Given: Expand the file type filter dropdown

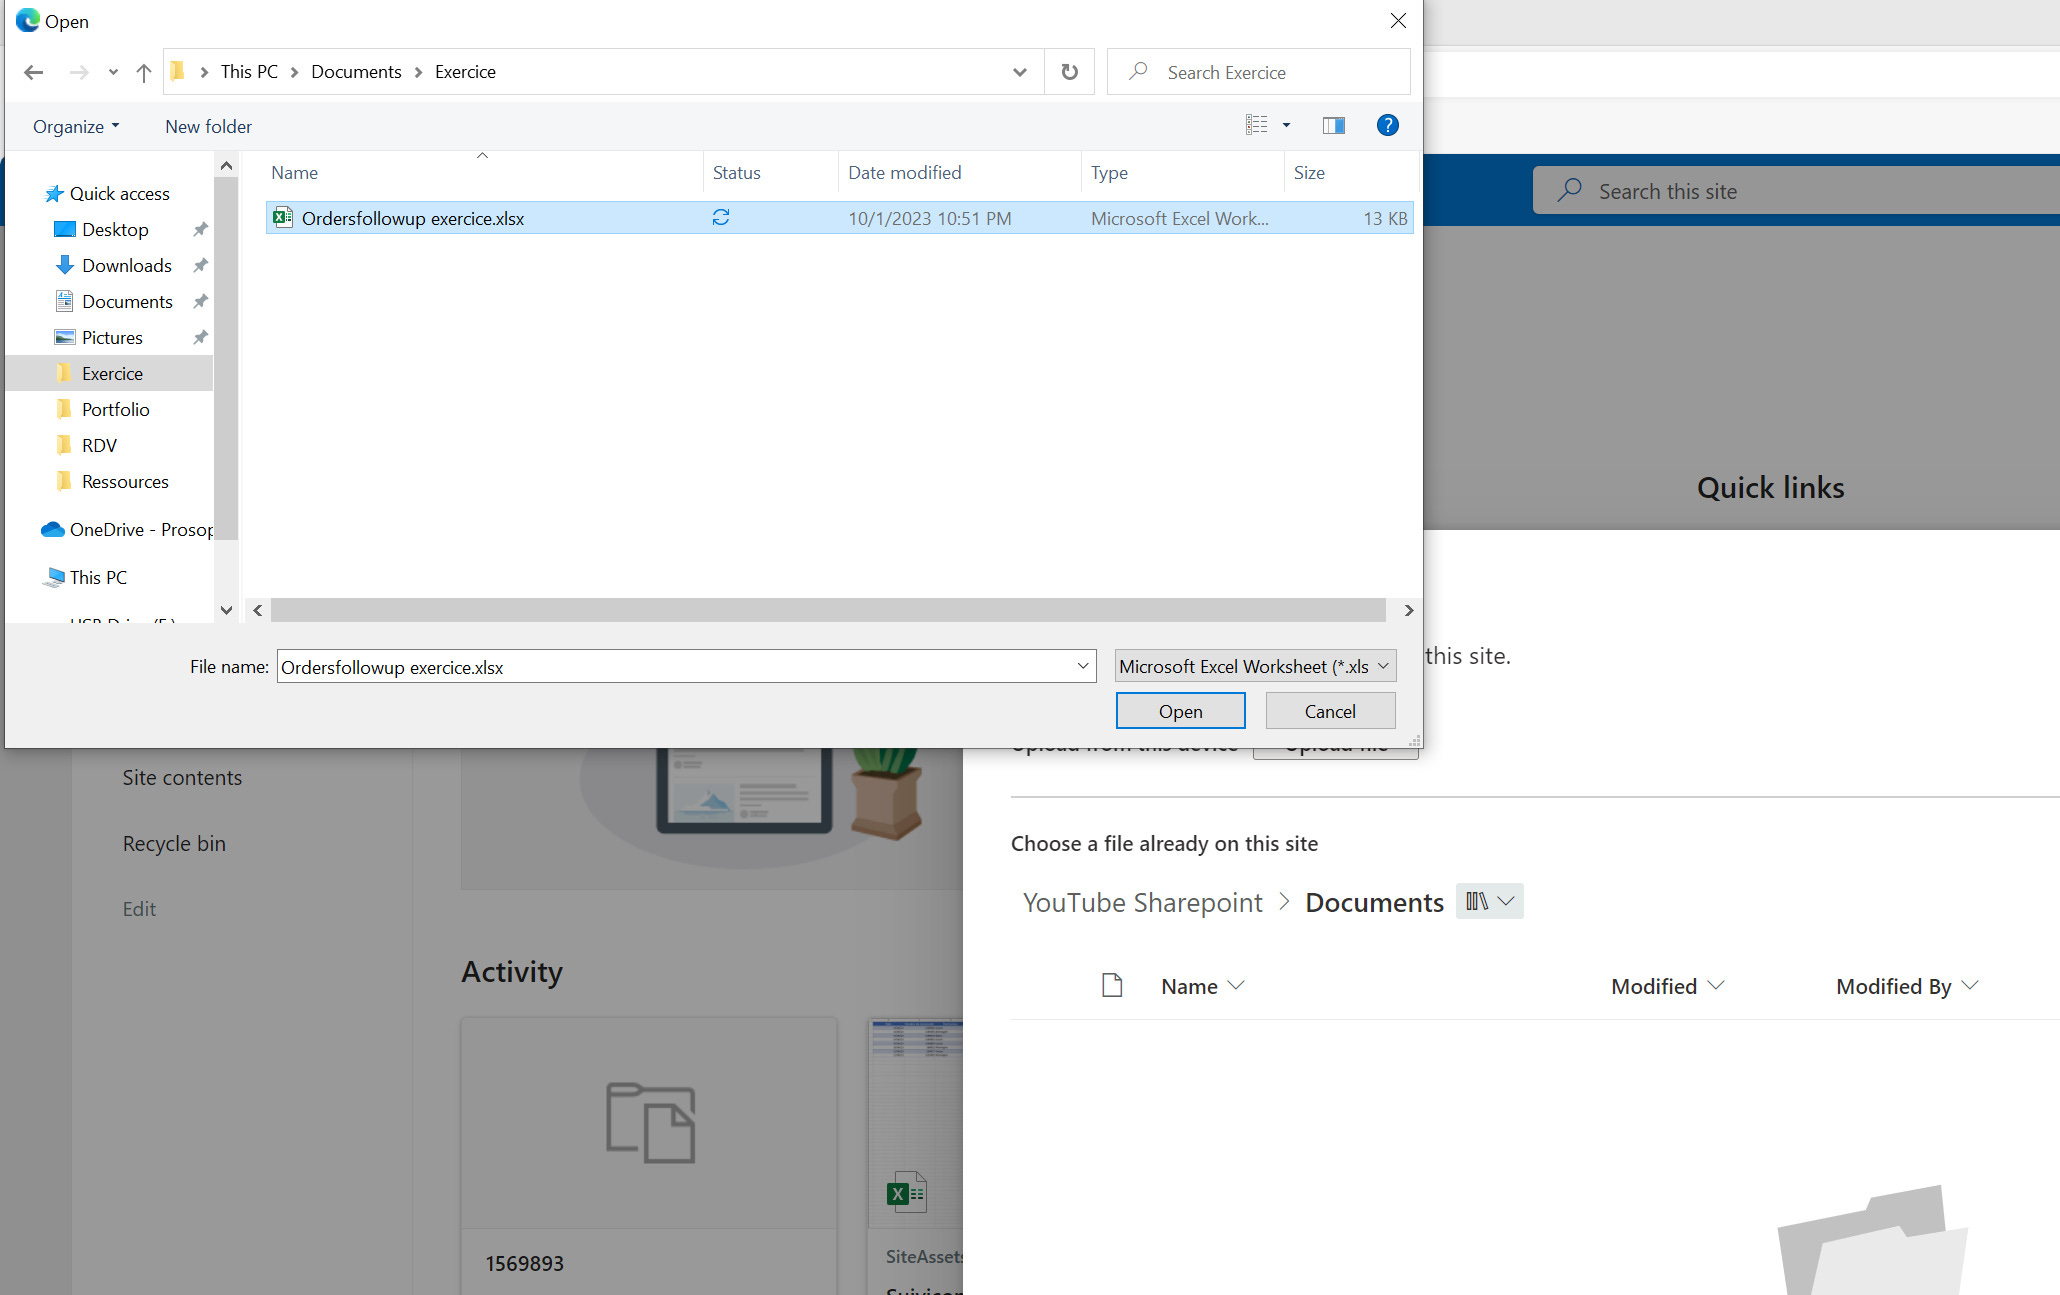Looking at the screenshot, I should click(x=1255, y=666).
